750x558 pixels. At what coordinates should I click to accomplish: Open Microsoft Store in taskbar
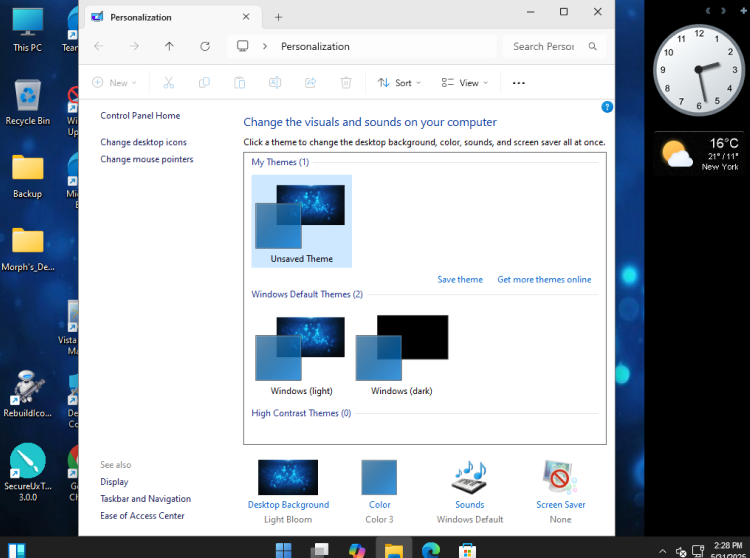pyautogui.click(x=467, y=550)
